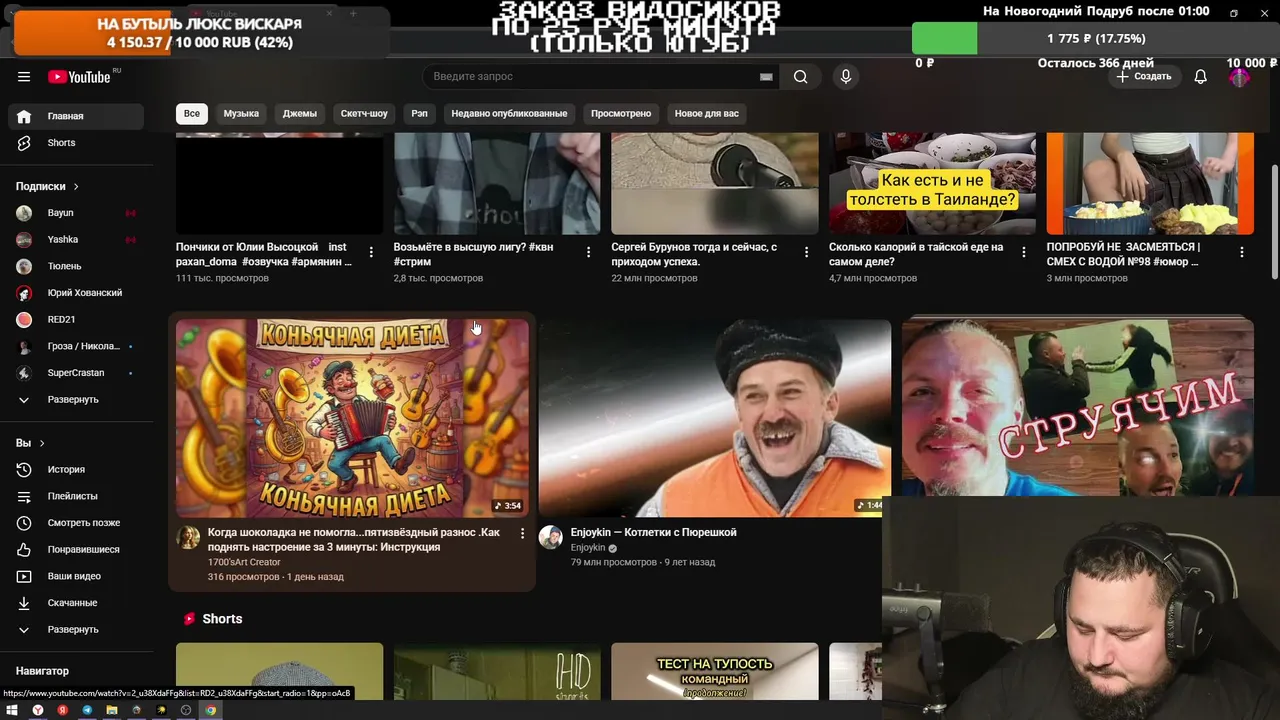
Task: Click the page vertical scrollbar
Action: (x=1274, y=220)
